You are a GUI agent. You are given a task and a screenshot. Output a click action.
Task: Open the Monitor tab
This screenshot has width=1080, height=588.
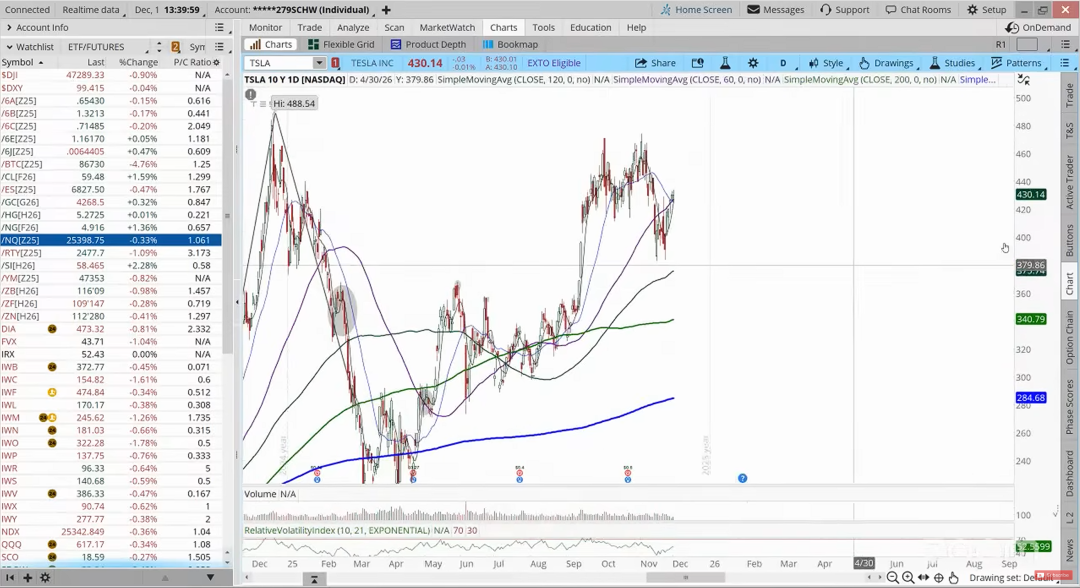pyautogui.click(x=265, y=28)
